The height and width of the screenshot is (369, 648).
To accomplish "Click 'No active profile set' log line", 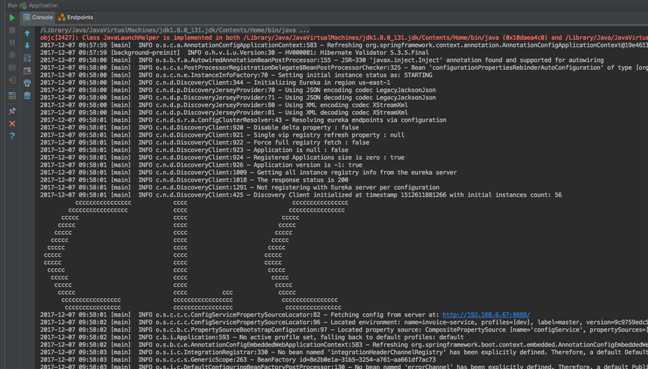I will click(x=252, y=337).
